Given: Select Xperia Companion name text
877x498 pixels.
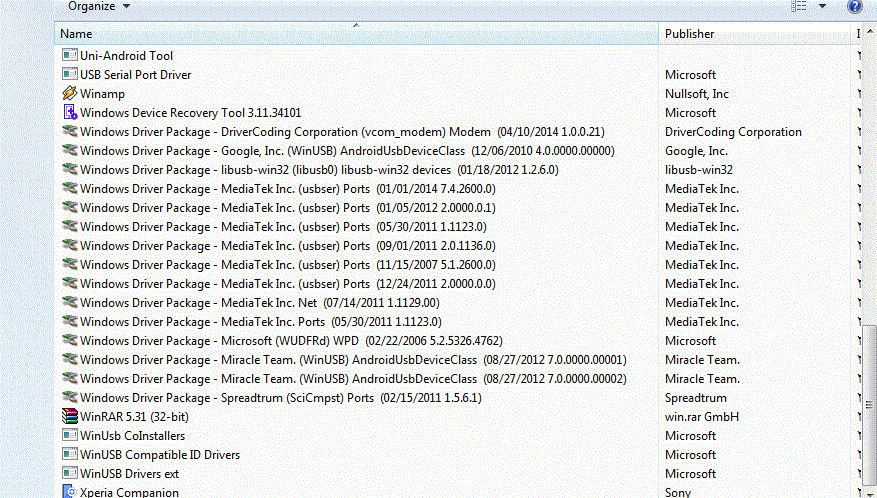Looking at the screenshot, I should [129, 492].
